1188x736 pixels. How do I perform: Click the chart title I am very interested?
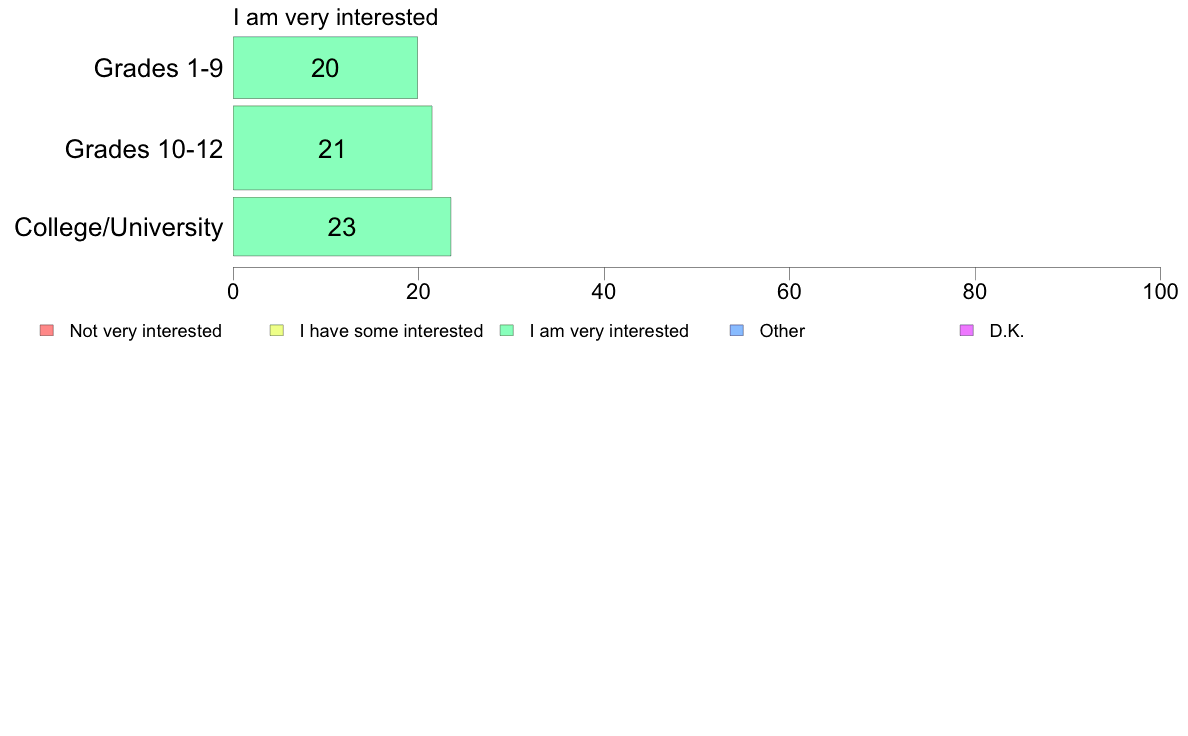click(336, 17)
